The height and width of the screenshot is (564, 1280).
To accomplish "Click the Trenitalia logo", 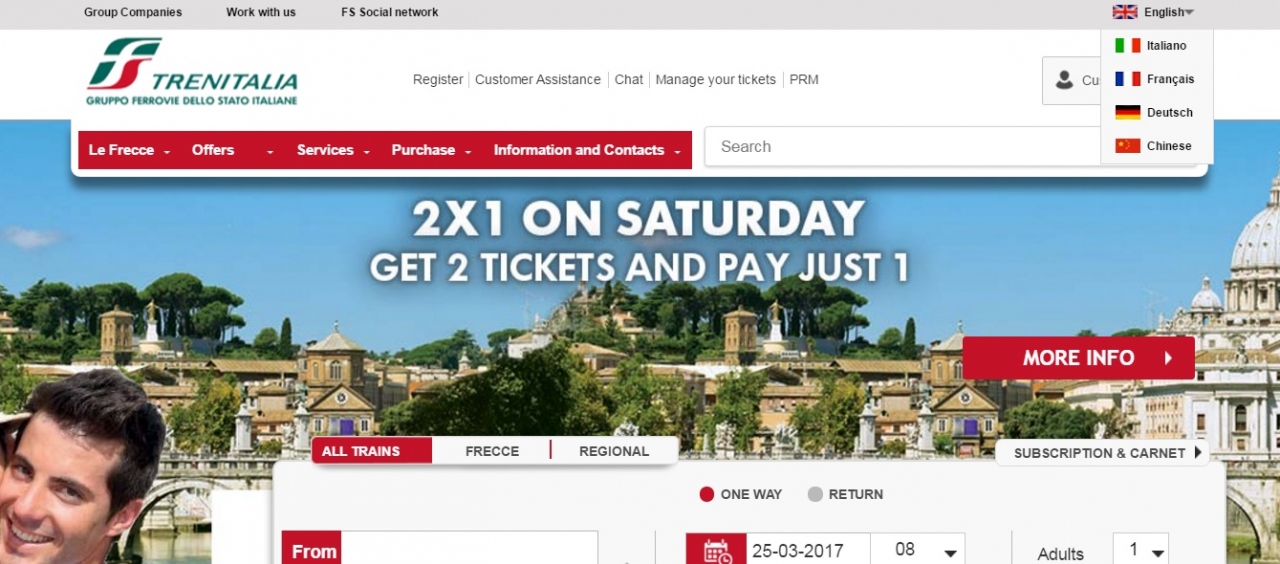I will pos(192,72).
